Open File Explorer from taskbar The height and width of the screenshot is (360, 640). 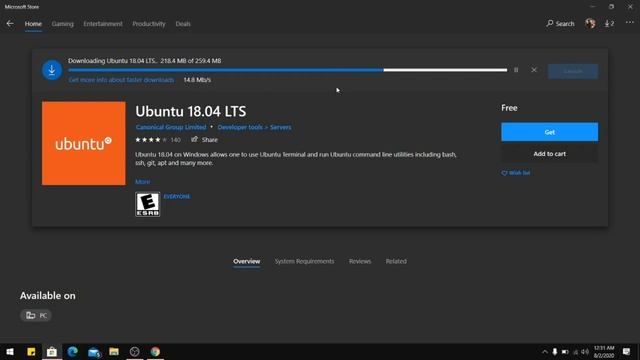[x=114, y=351]
